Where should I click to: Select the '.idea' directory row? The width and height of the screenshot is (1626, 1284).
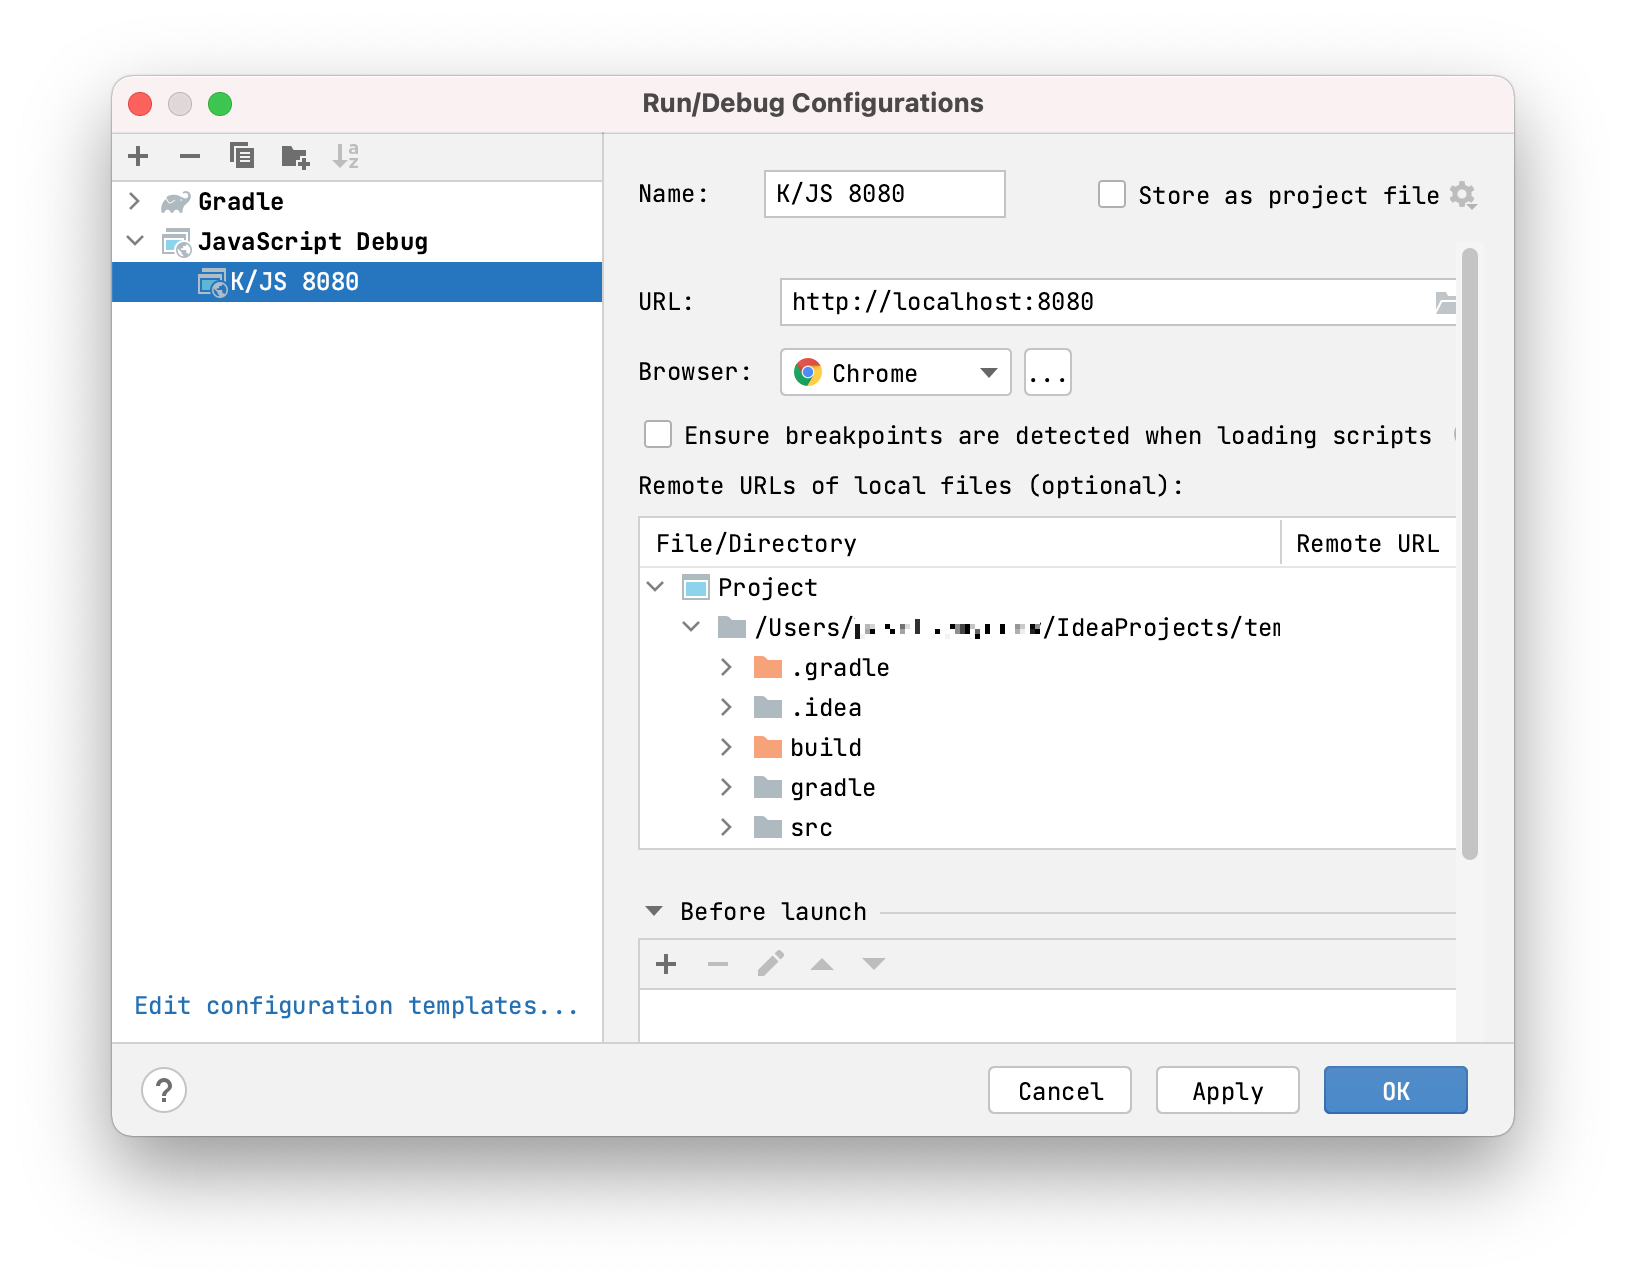(1047, 707)
